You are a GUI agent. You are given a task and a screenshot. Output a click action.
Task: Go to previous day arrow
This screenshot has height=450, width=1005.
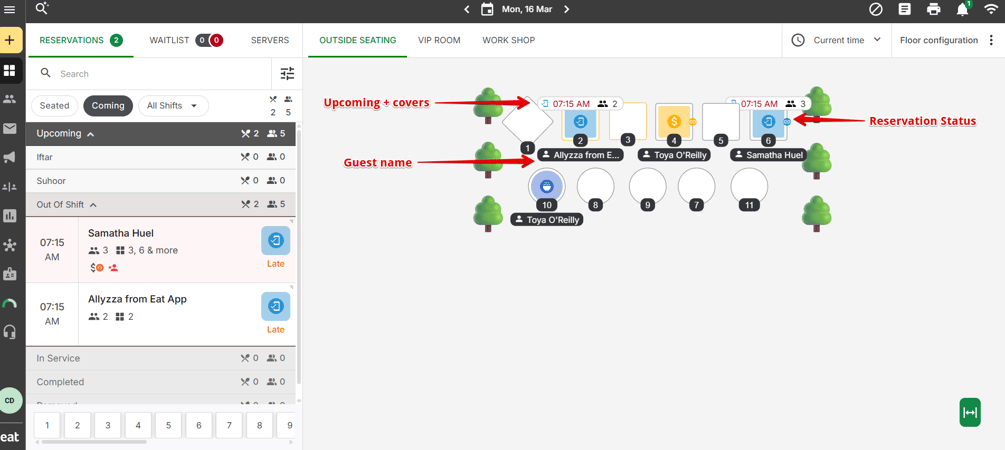[467, 9]
